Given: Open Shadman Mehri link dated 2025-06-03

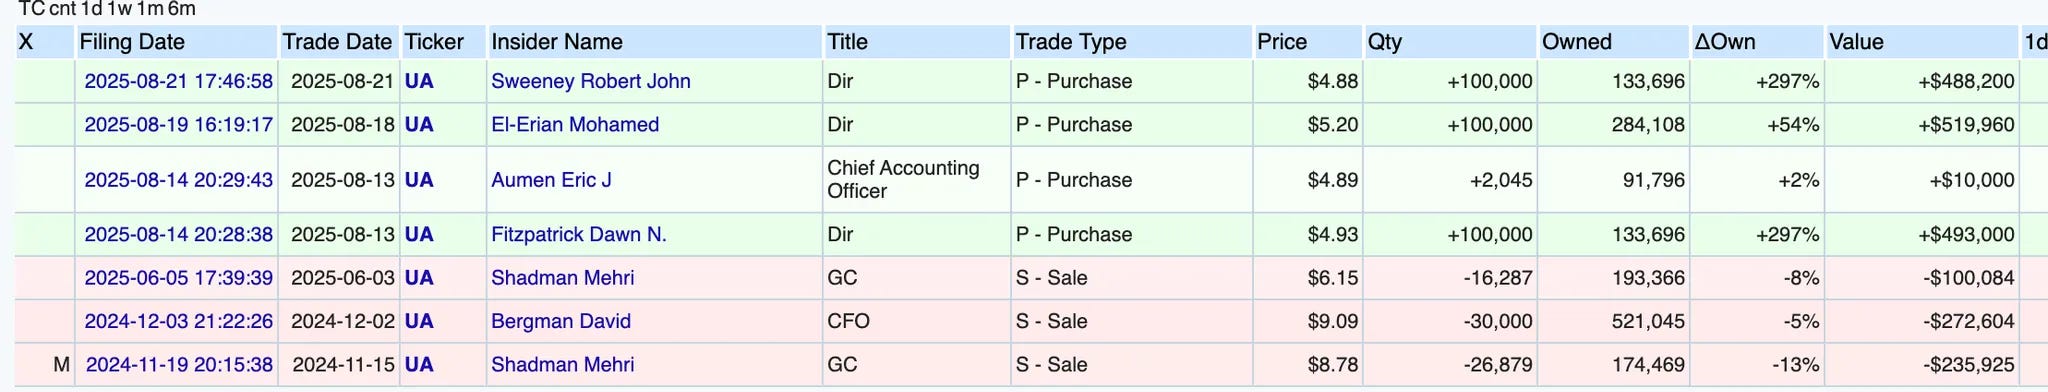Looking at the screenshot, I should (x=563, y=278).
